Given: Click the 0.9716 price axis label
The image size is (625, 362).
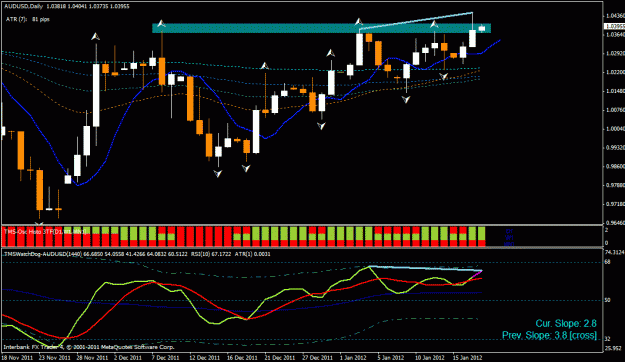Looking at the screenshot, I should [615, 204].
